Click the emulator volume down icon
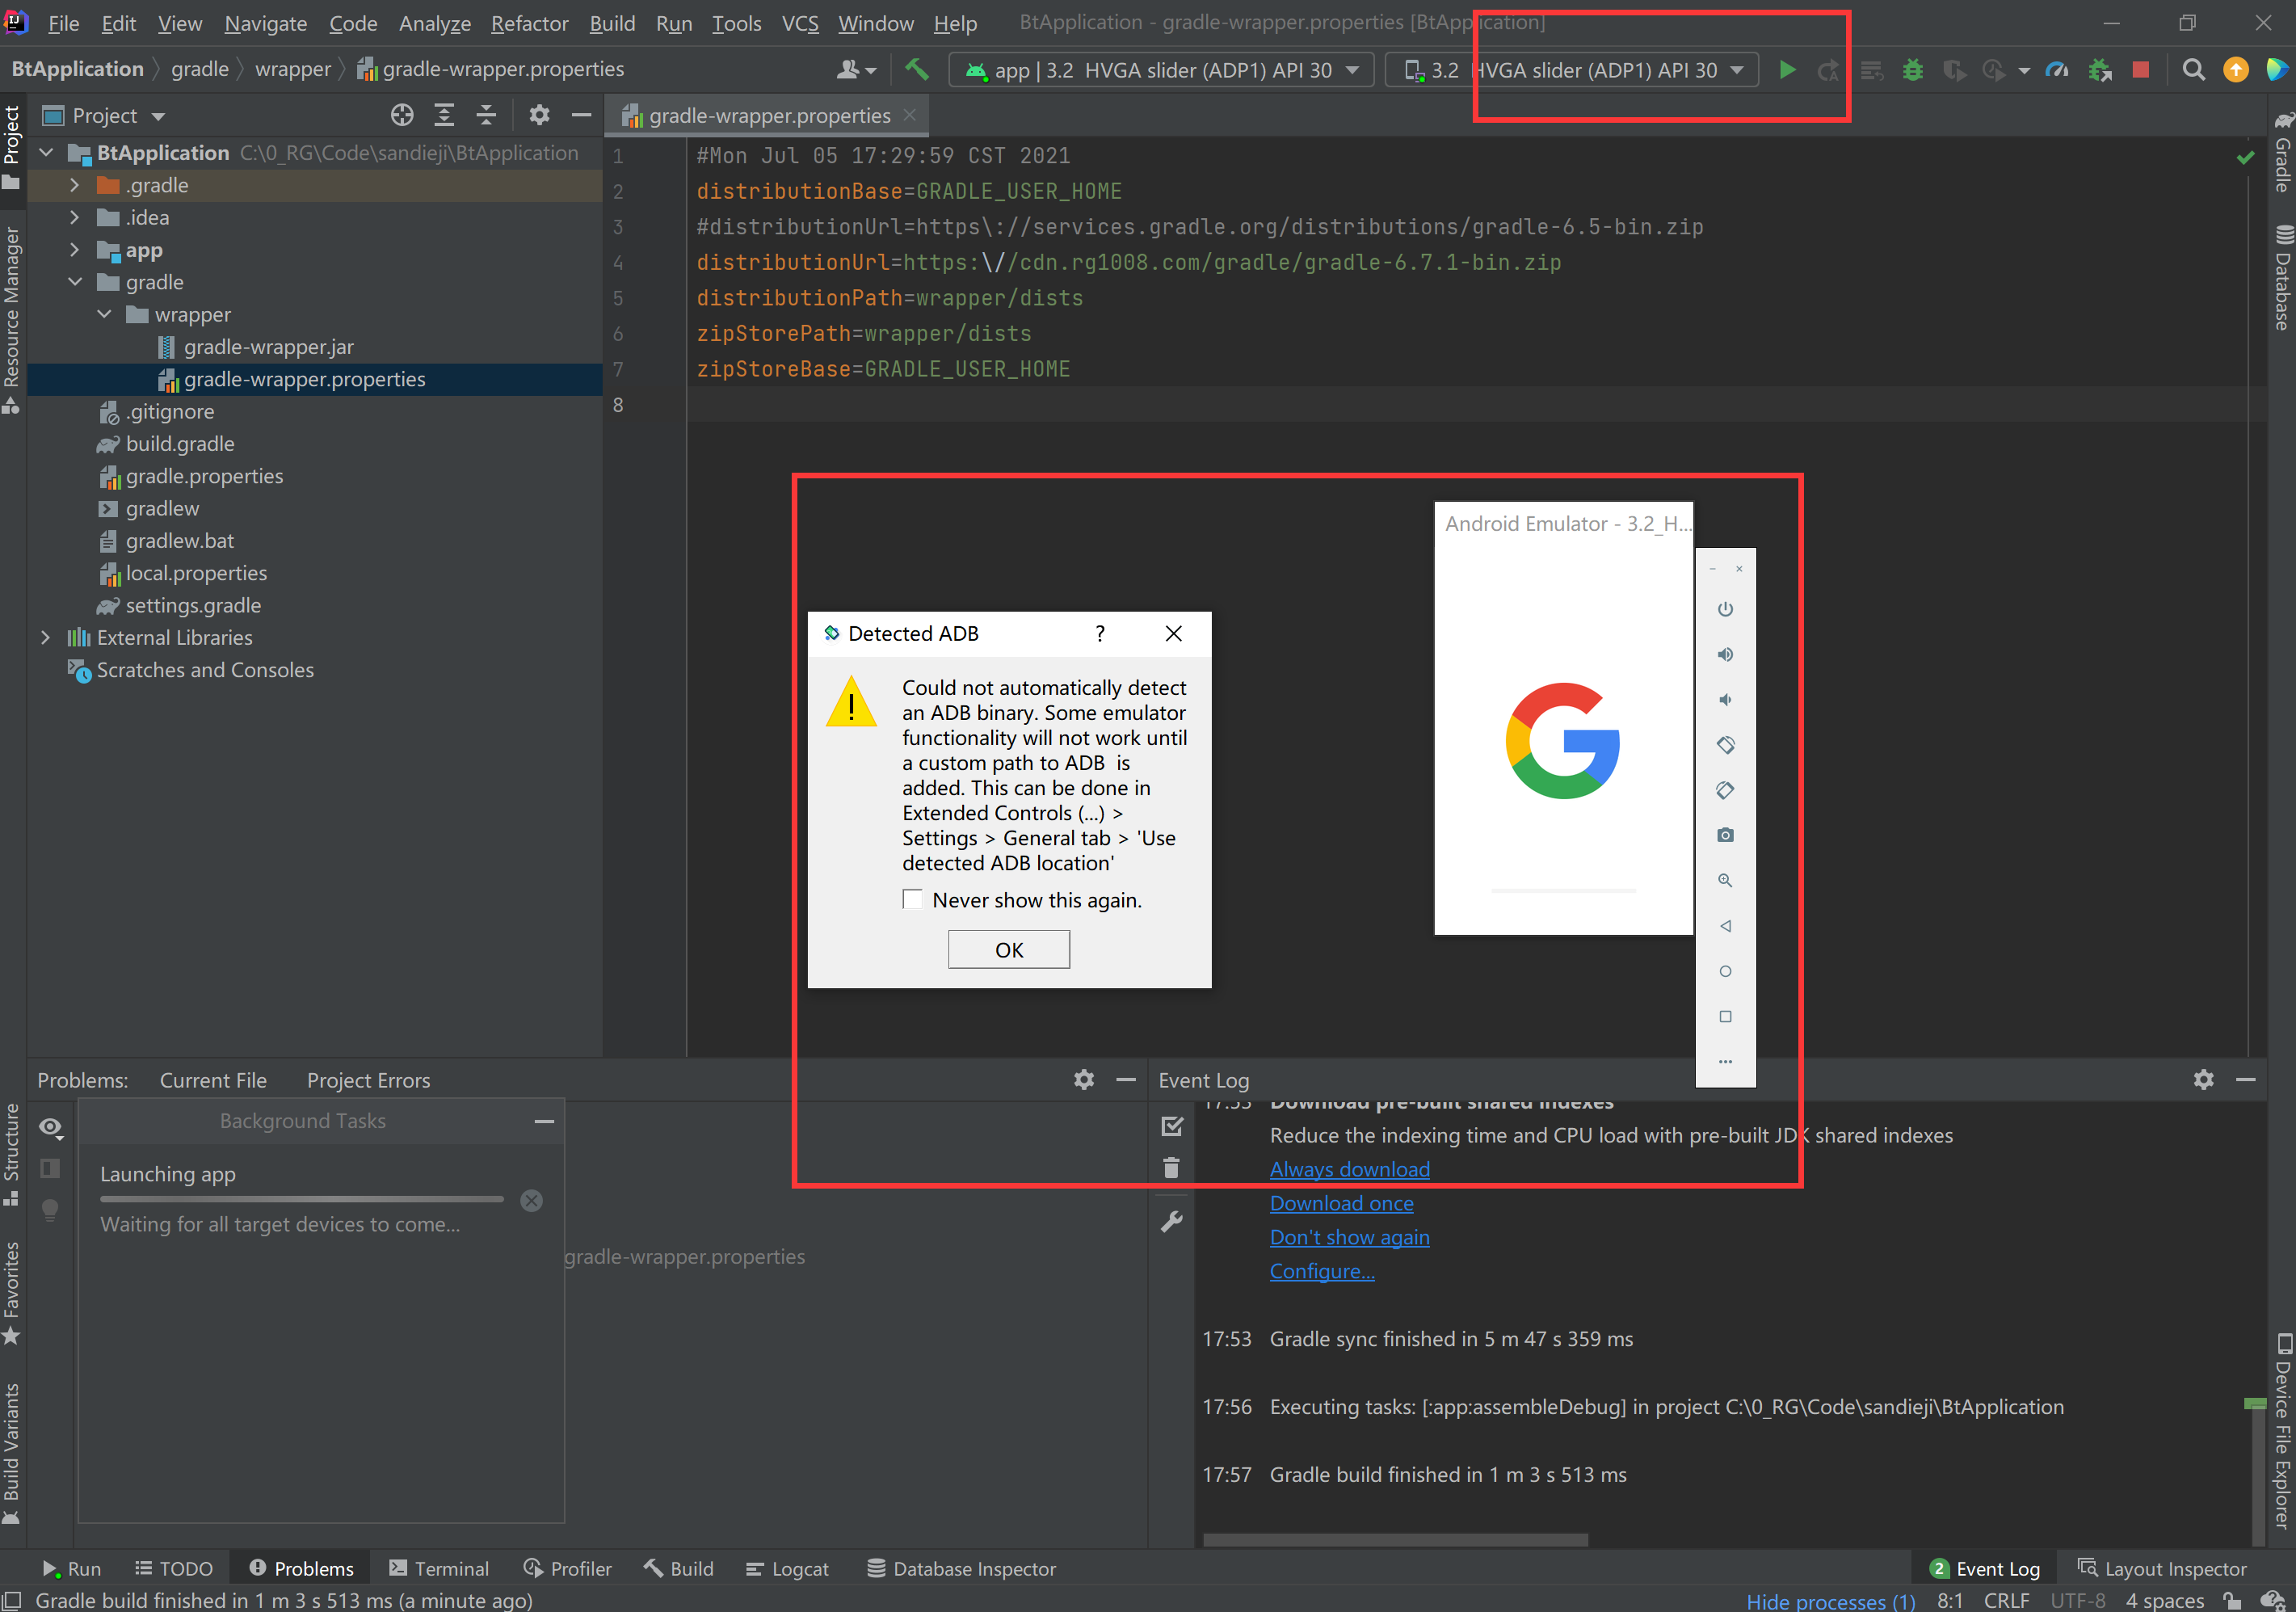 [x=1725, y=700]
